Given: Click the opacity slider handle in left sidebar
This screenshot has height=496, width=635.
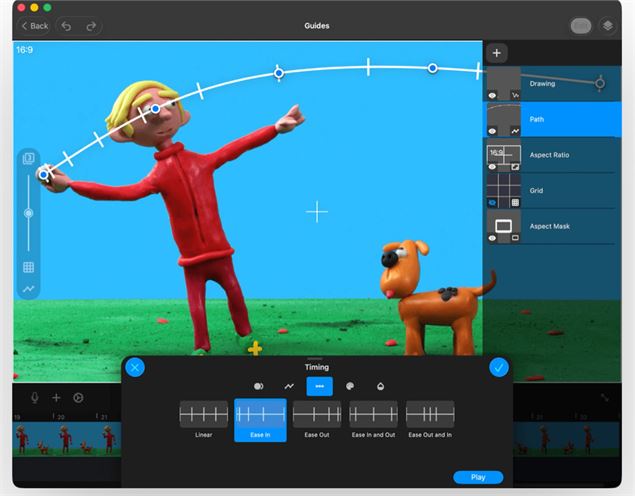Looking at the screenshot, I should [28, 213].
